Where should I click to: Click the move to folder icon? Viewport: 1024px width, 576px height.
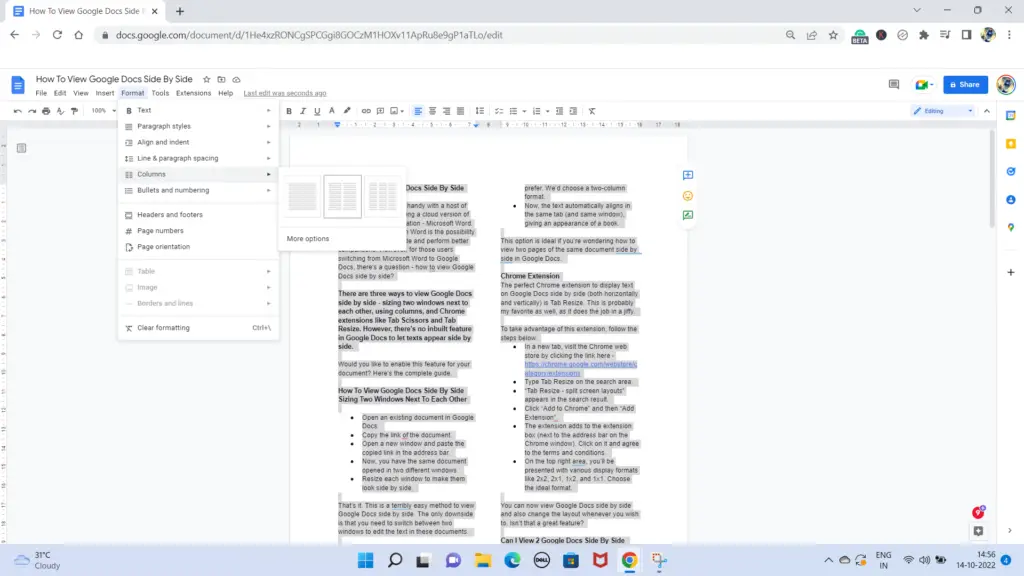(221, 79)
